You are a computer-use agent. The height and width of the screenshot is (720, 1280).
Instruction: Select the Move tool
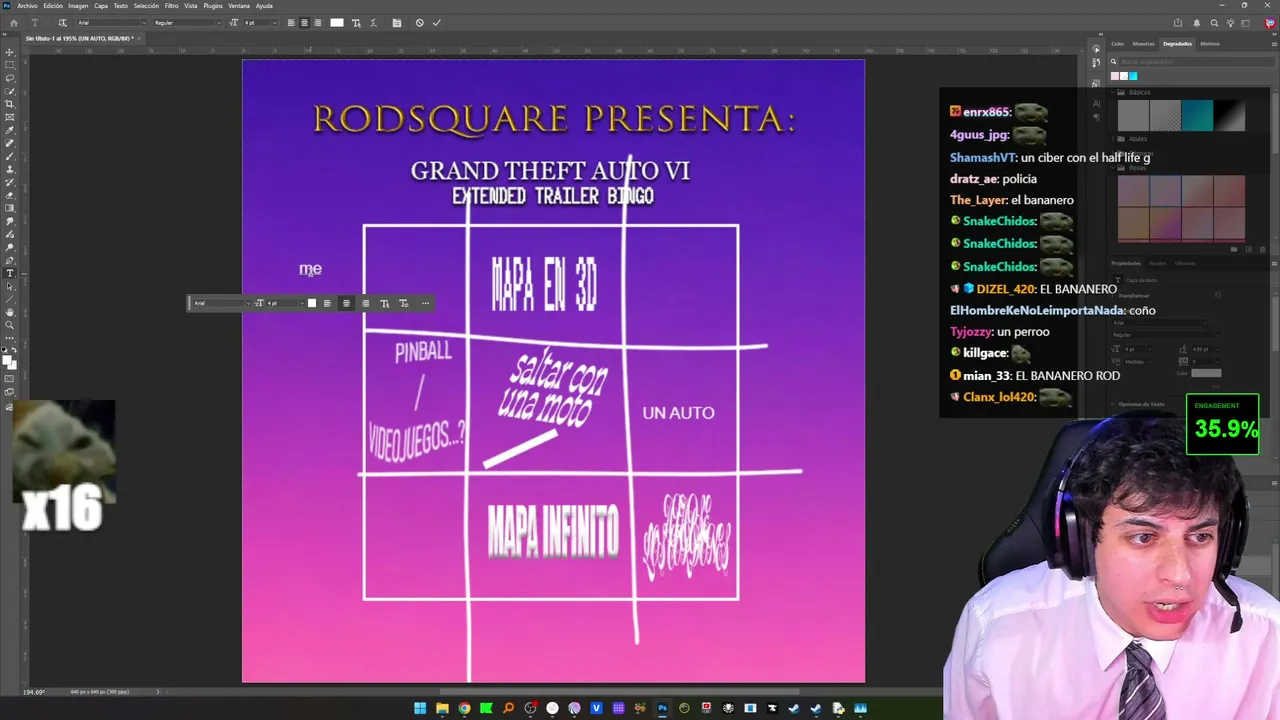pos(10,52)
